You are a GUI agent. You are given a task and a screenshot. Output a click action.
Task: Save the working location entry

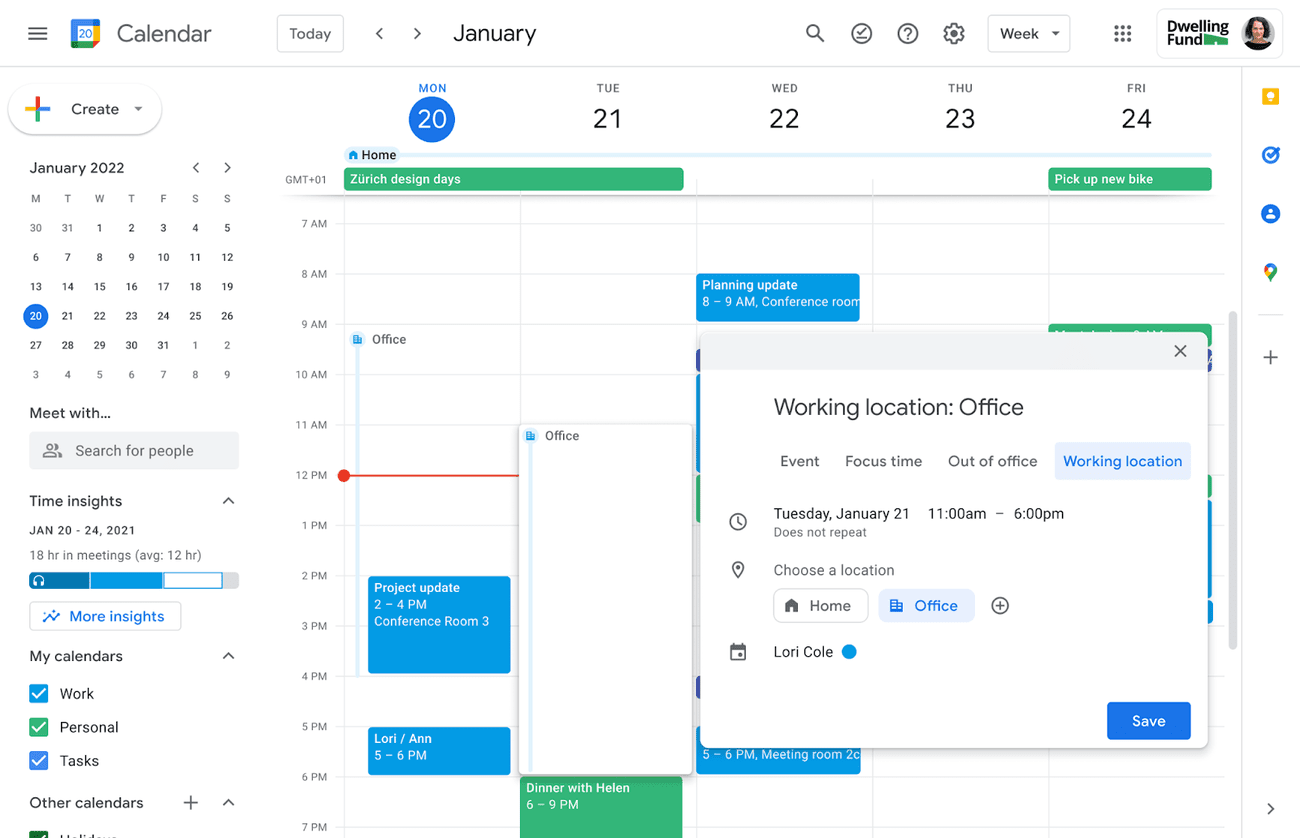1148,720
